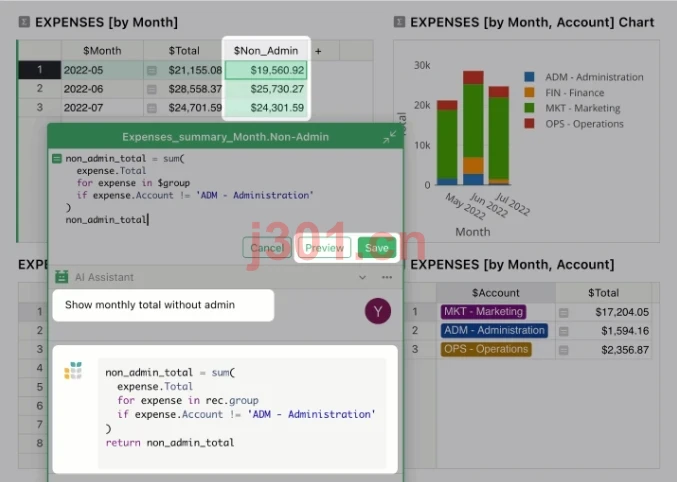This screenshot has width=677, height=482.
Task: Select the $Account column header
Action: click(x=496, y=293)
